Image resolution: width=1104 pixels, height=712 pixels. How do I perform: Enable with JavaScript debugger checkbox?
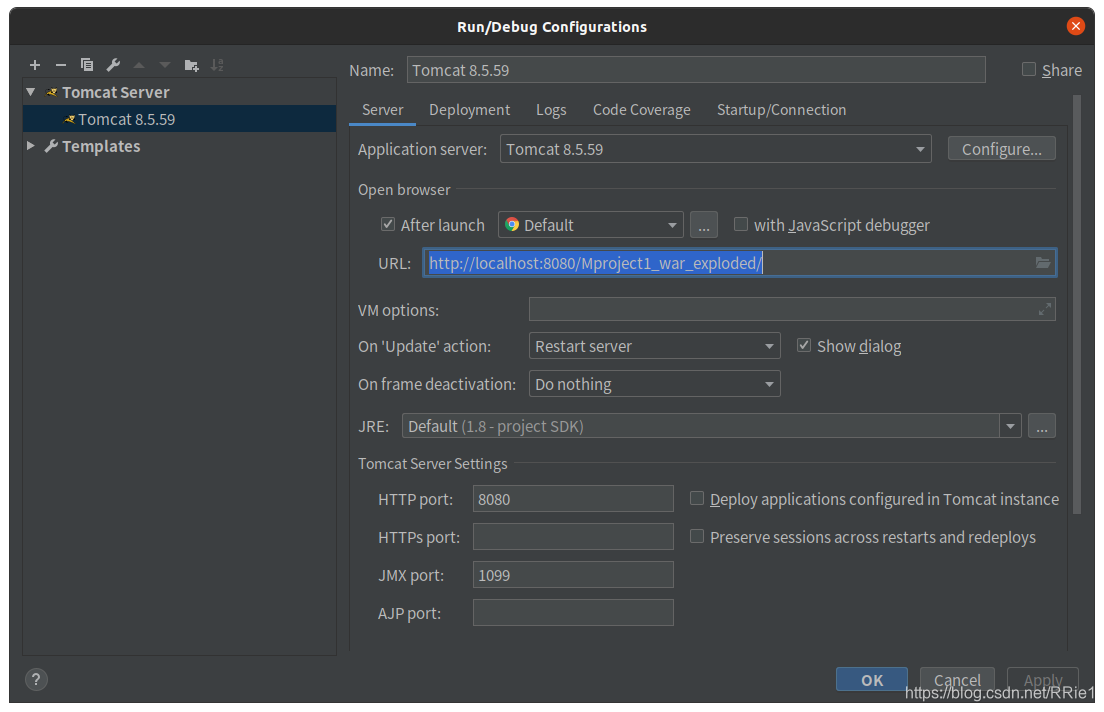tap(741, 224)
